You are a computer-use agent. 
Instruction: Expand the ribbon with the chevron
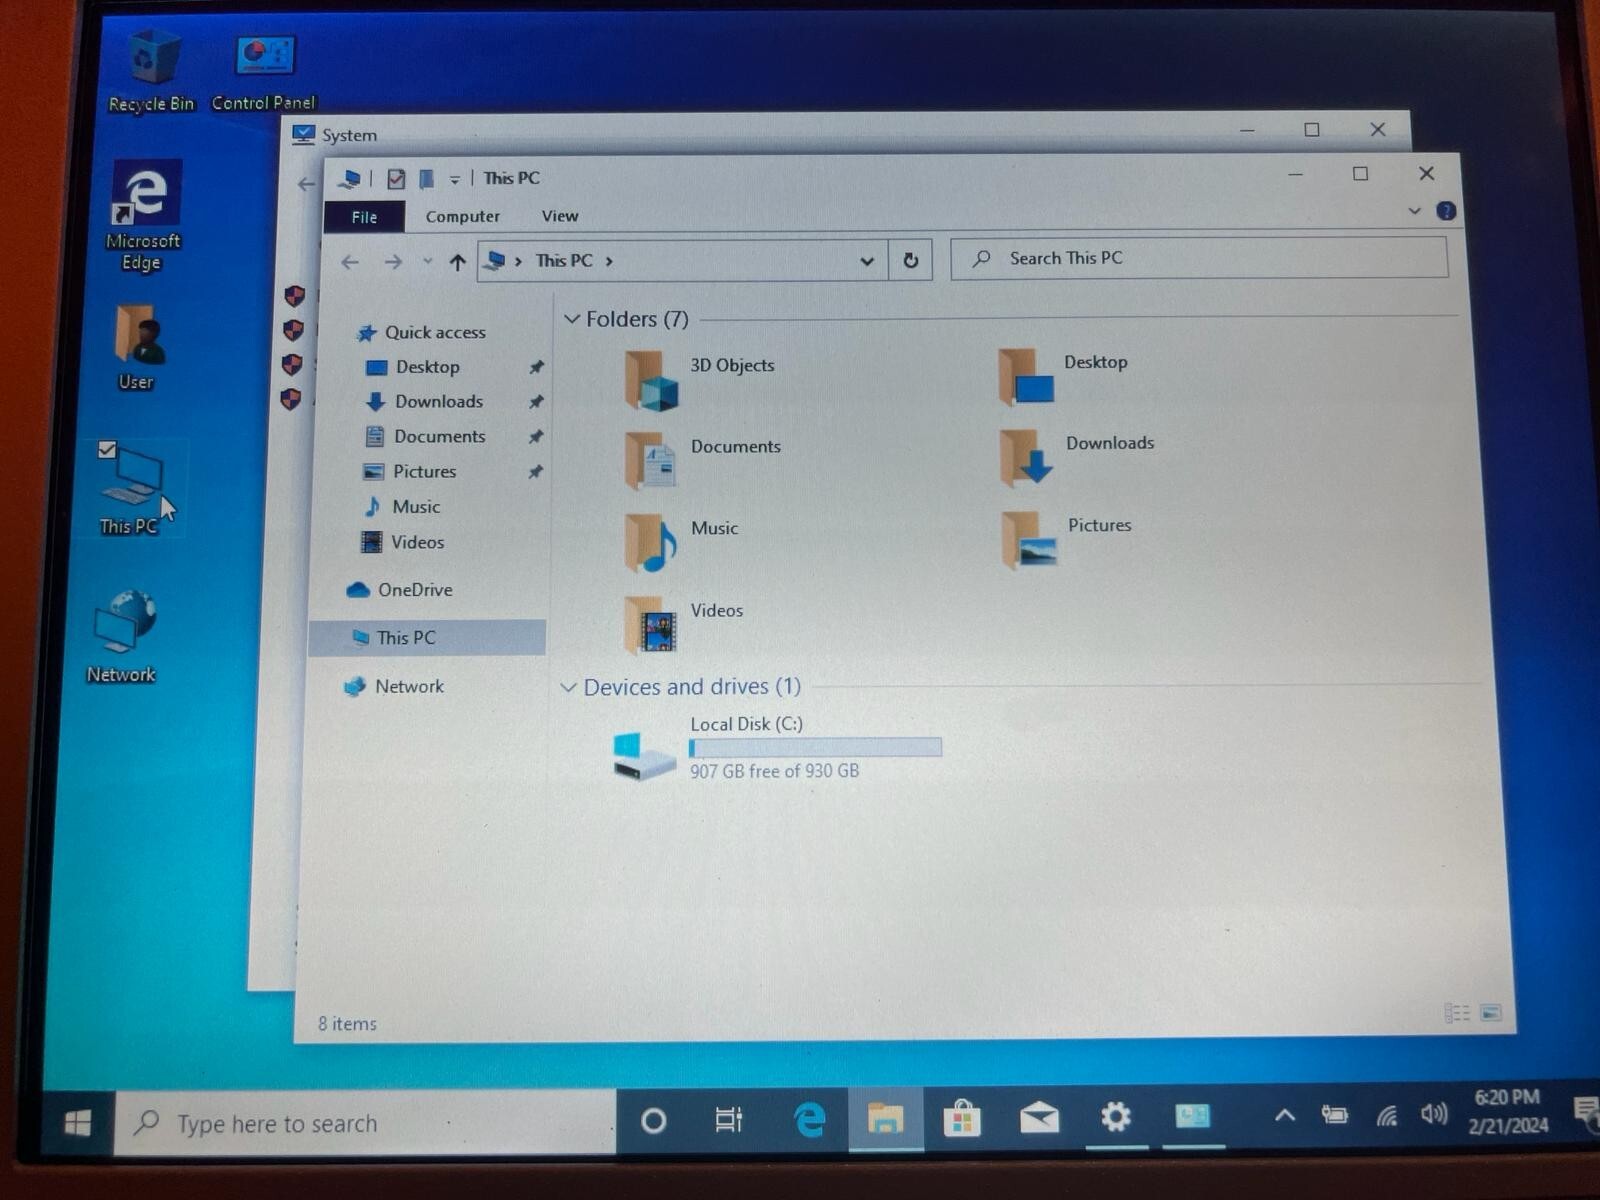point(1414,211)
